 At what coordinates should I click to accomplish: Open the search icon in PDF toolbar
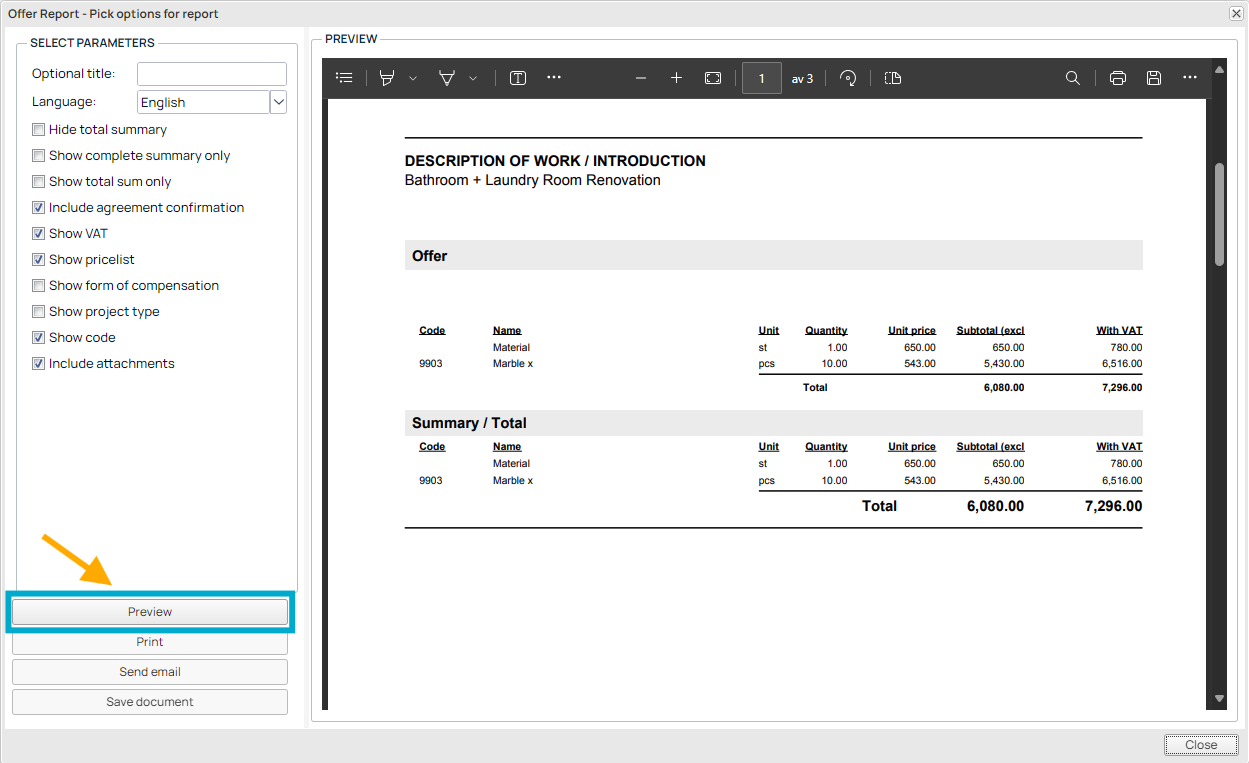coord(1073,78)
